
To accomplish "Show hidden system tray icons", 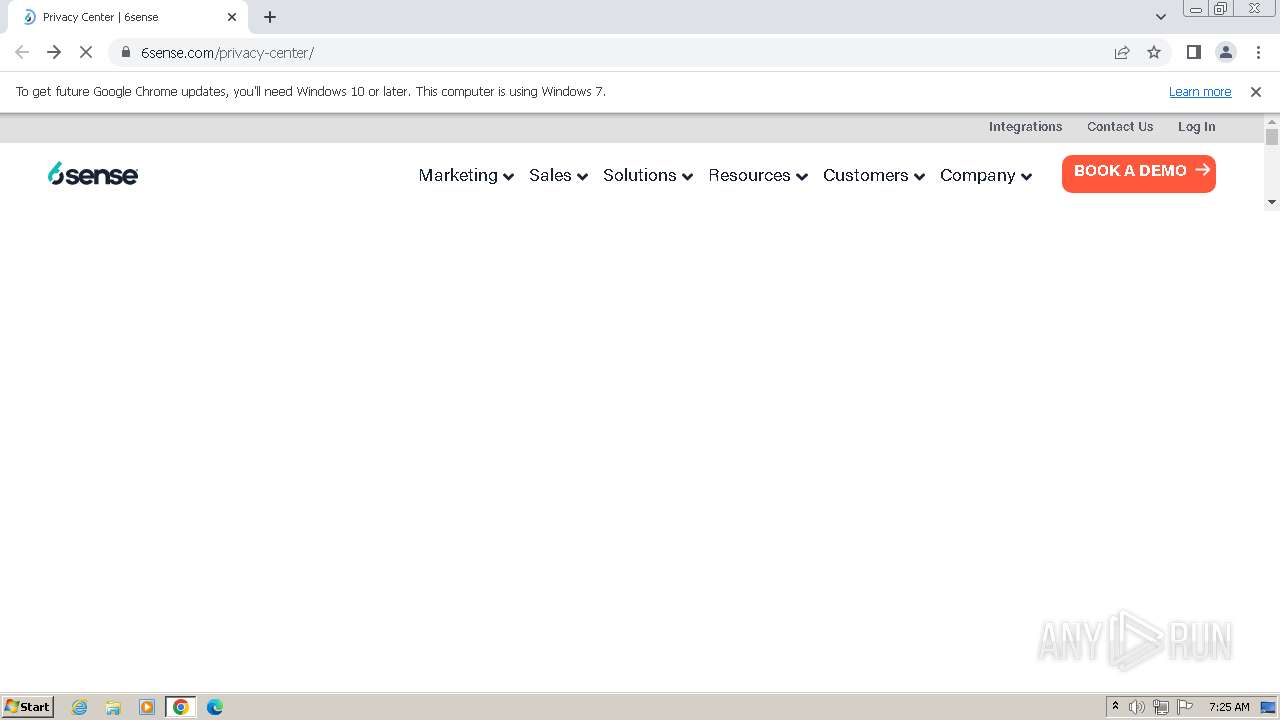I will (1116, 707).
